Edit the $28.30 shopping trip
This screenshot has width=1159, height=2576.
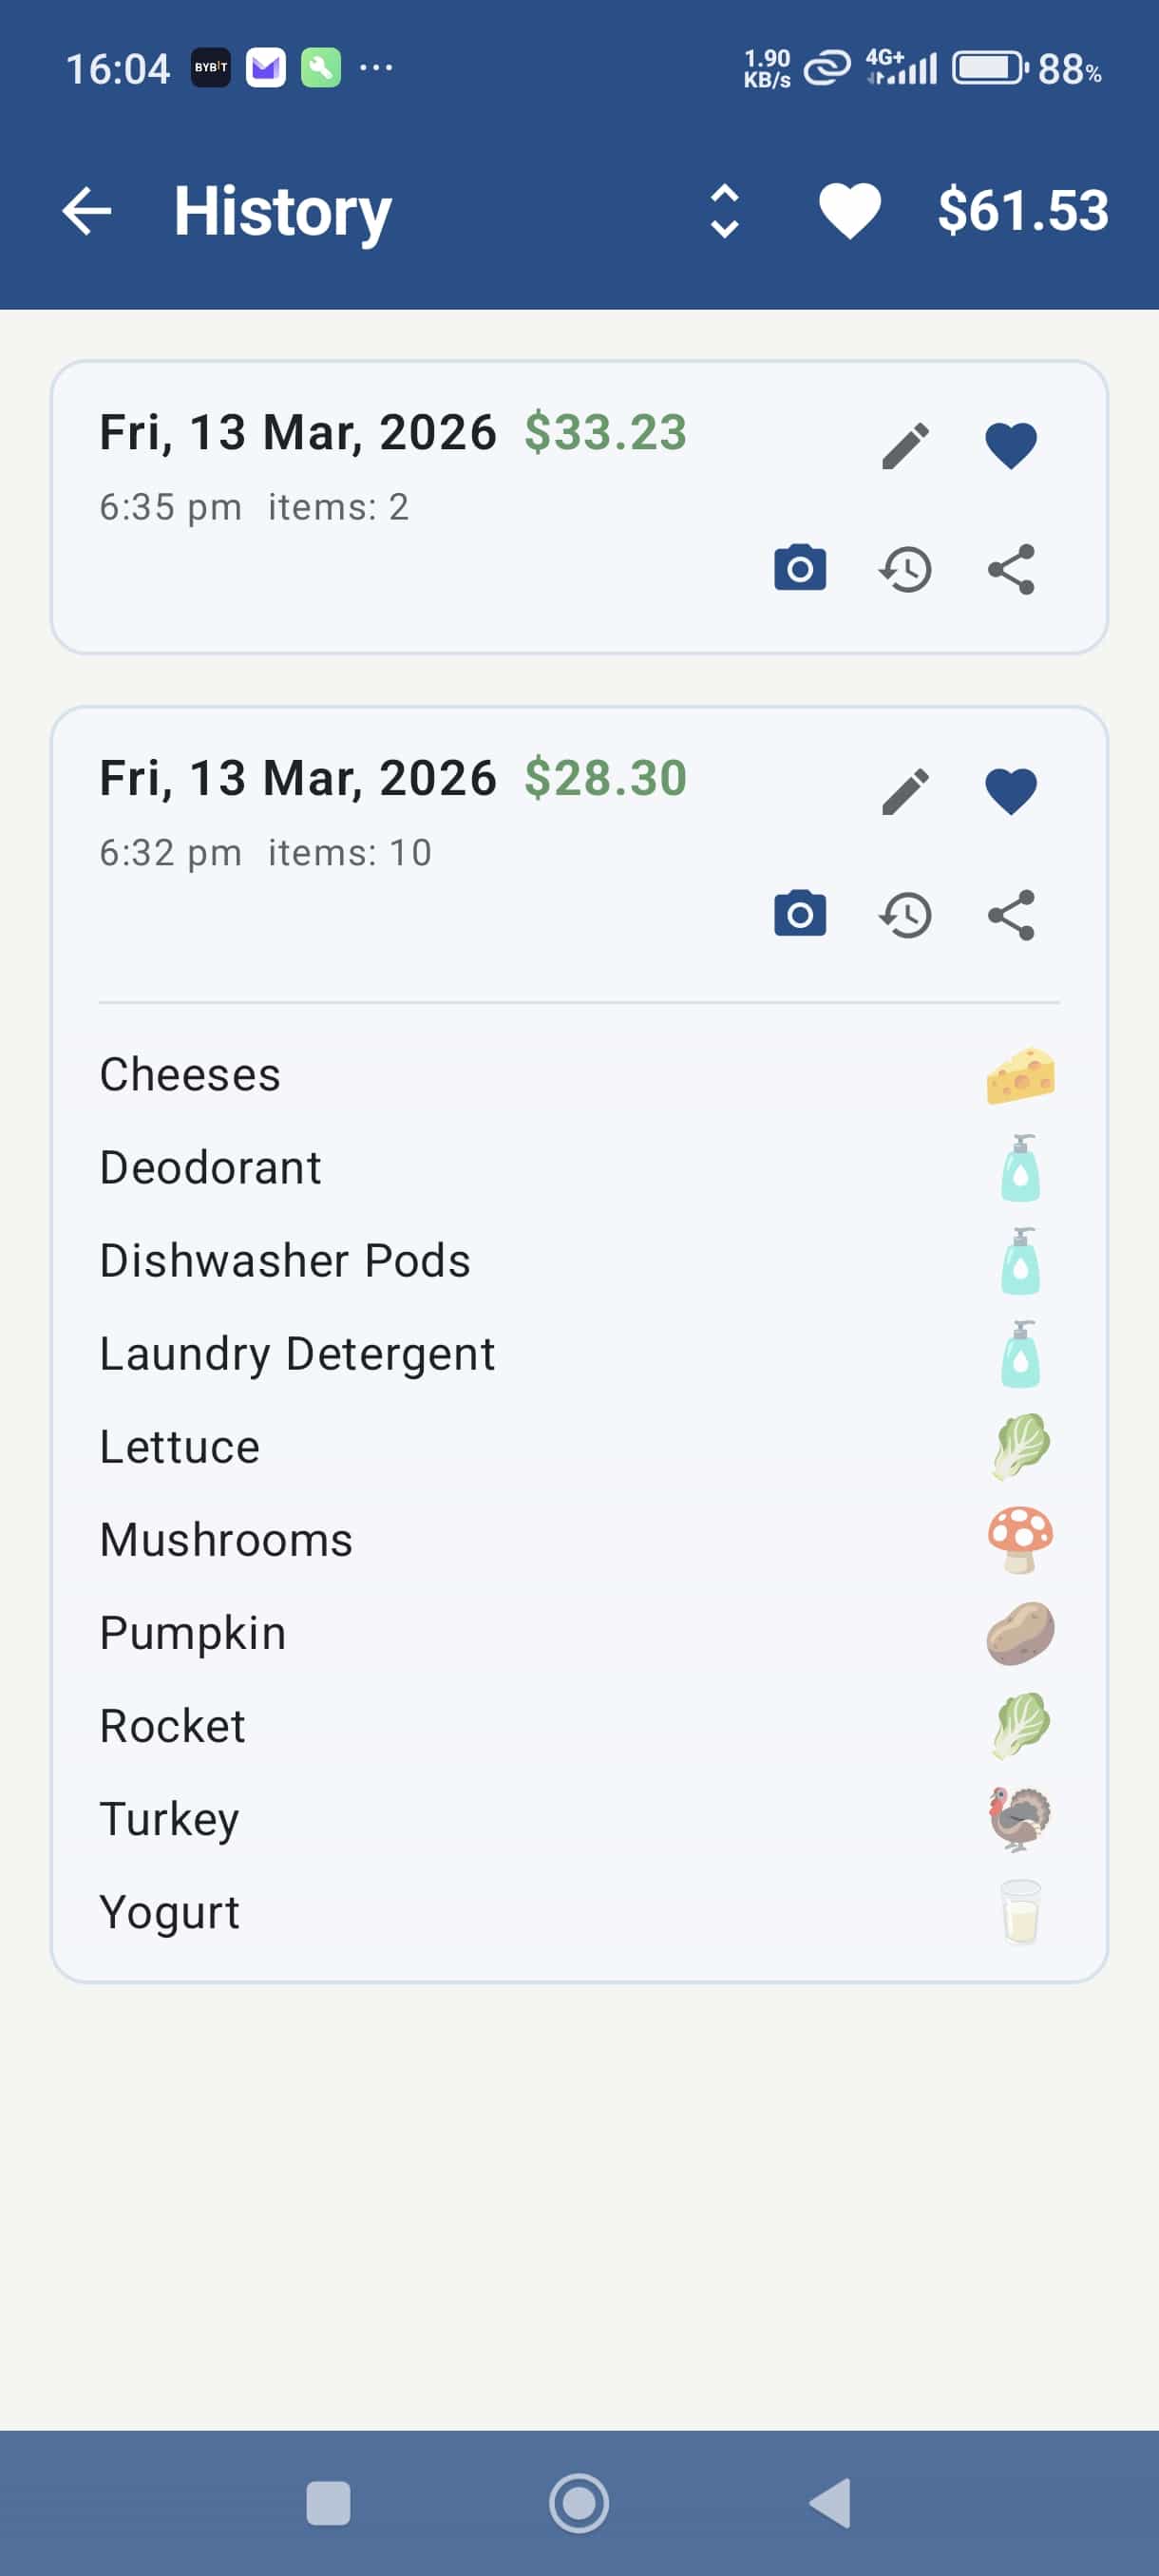pyautogui.click(x=905, y=792)
